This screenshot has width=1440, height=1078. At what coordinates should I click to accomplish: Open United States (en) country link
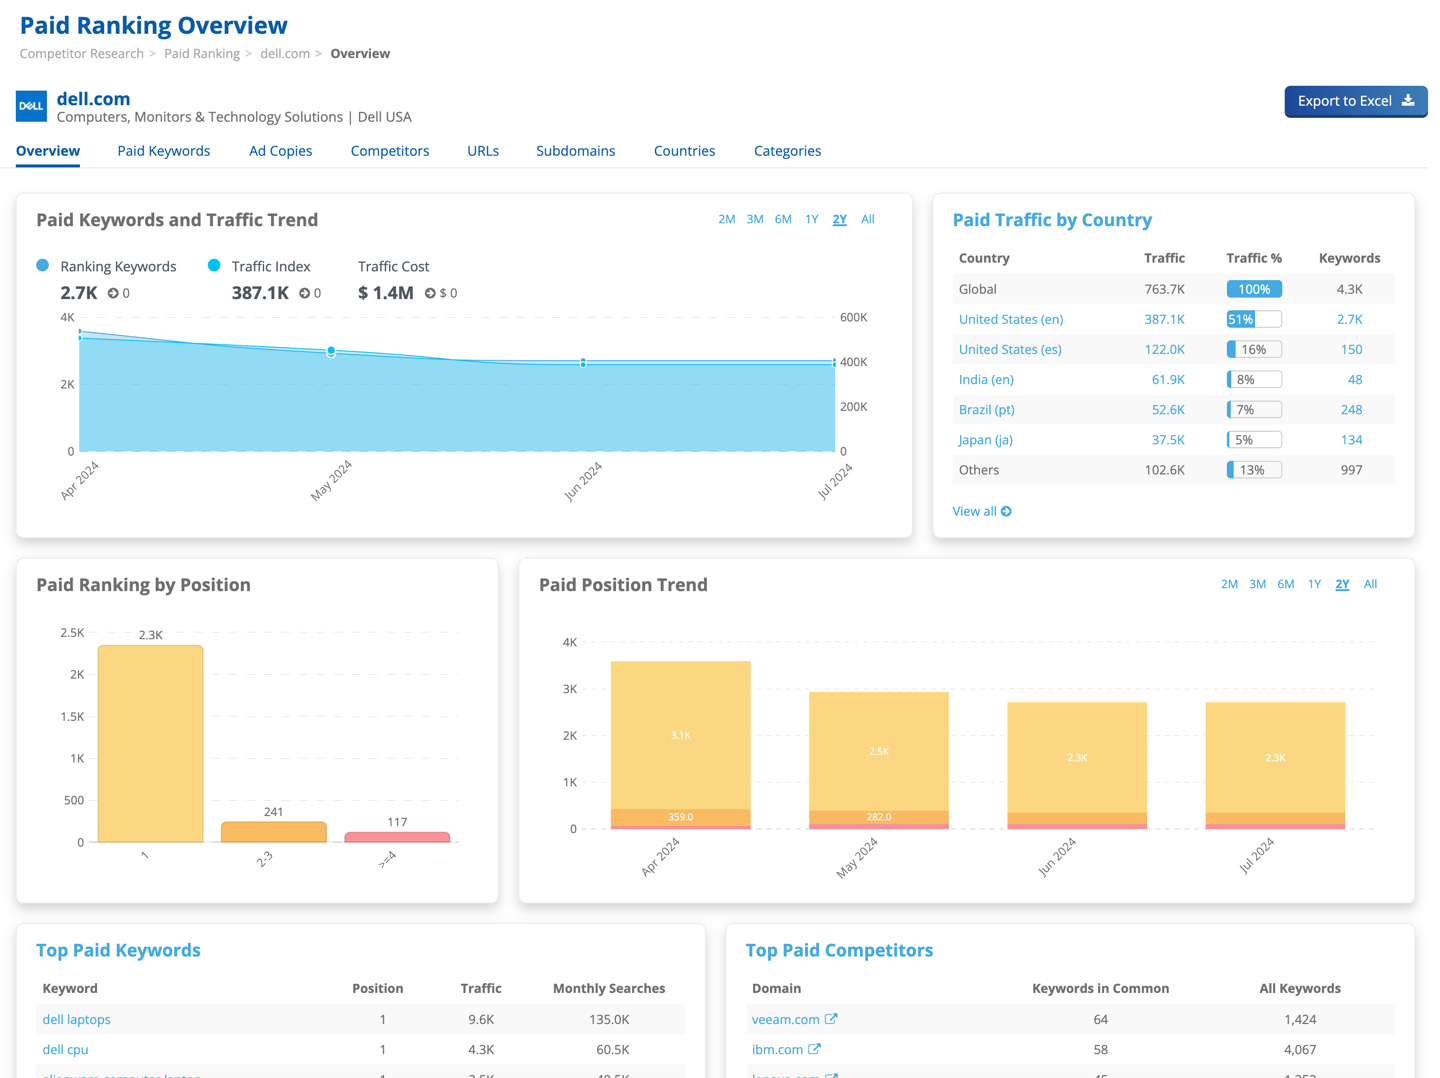1011,319
